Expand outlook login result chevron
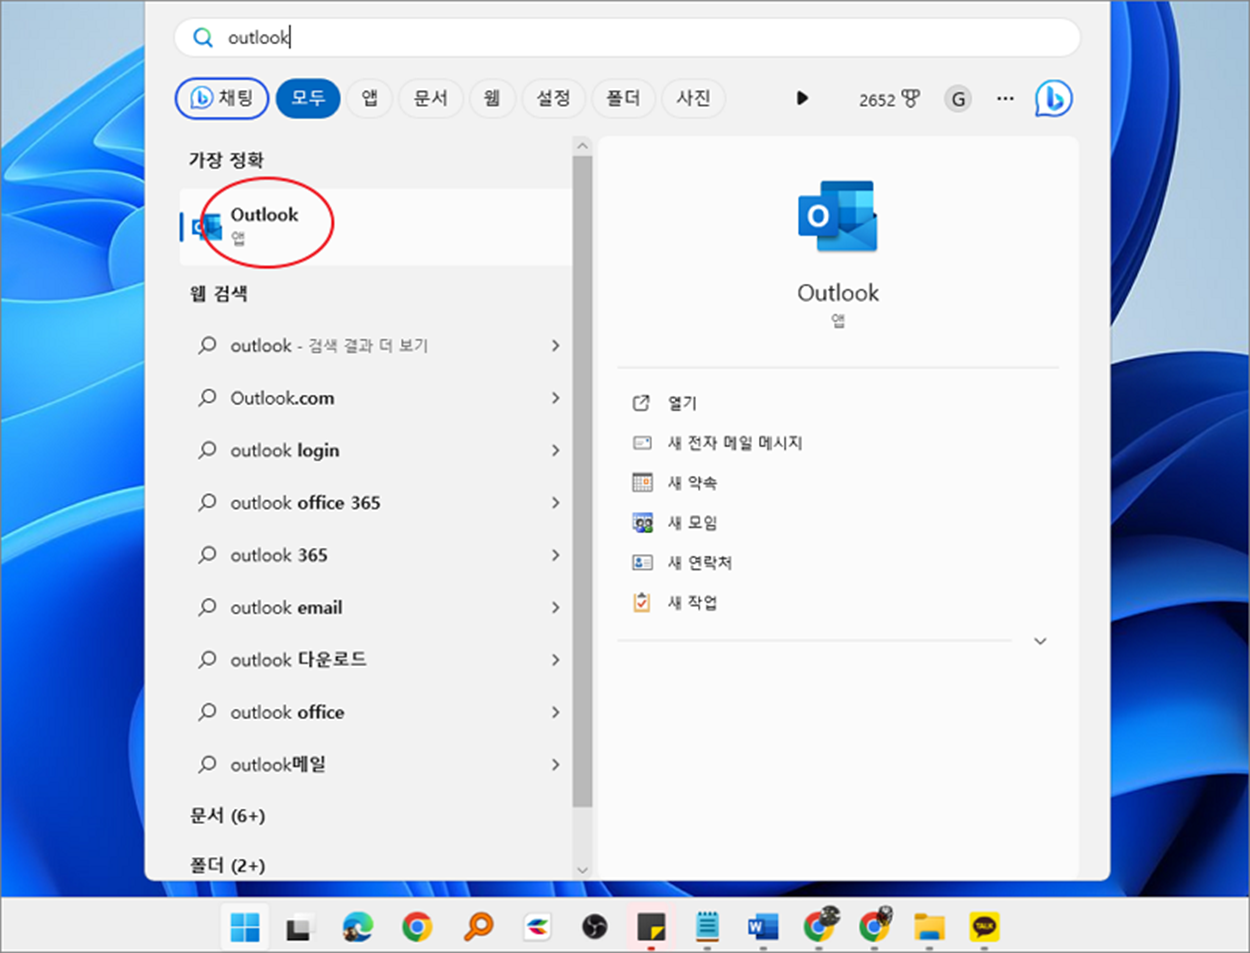1250x953 pixels. coord(555,450)
